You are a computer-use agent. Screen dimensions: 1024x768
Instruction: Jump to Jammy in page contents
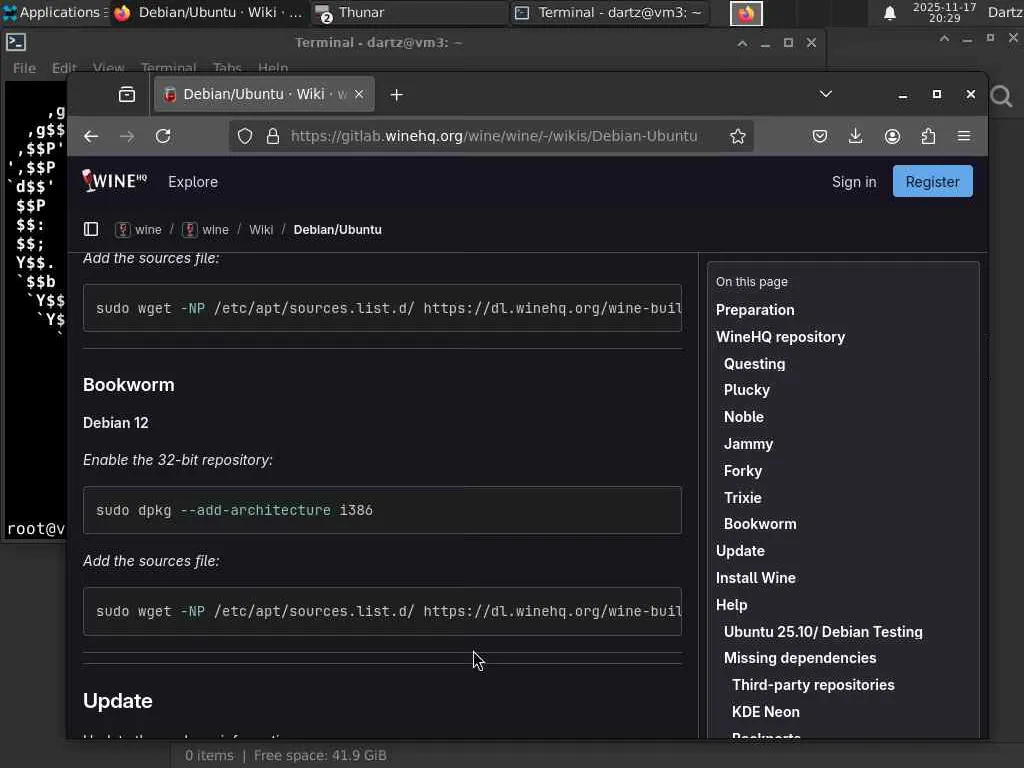coord(748,444)
